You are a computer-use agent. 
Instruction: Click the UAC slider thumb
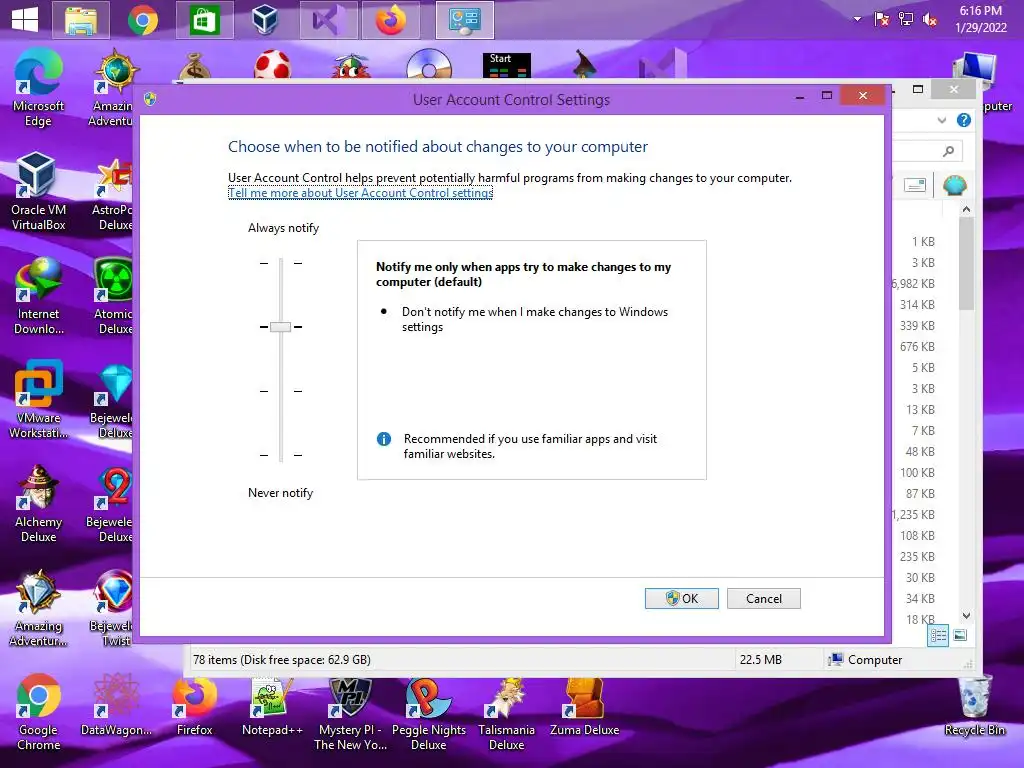pyautogui.click(x=280, y=327)
